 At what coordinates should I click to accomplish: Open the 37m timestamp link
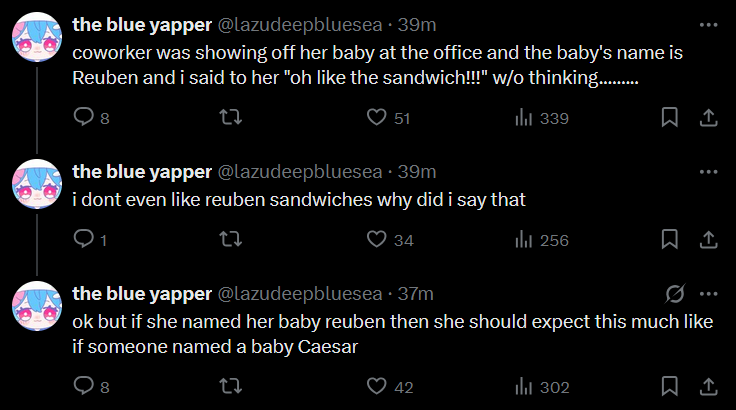pos(416,294)
